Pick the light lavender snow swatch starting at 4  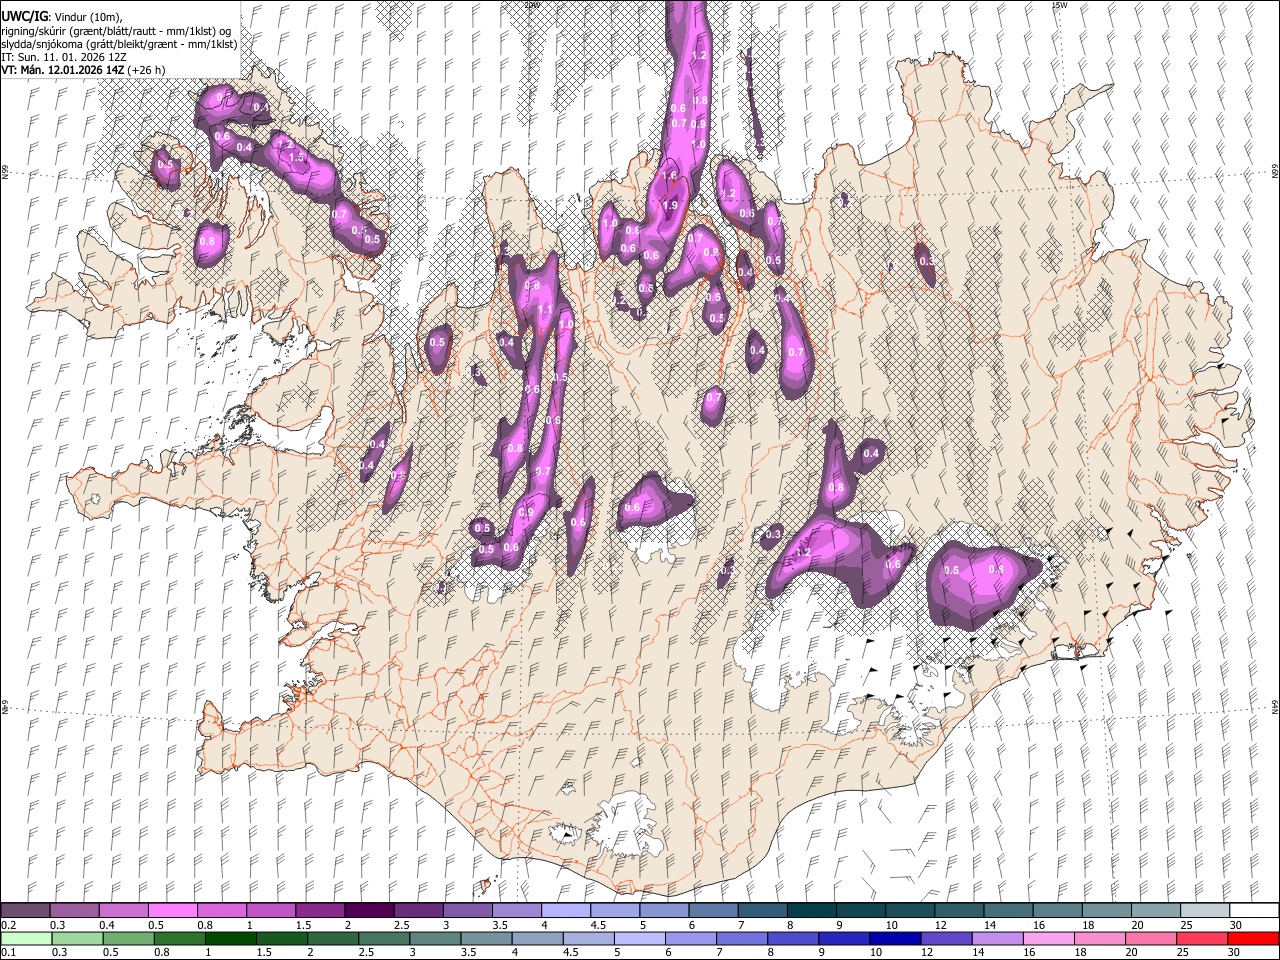click(x=564, y=911)
